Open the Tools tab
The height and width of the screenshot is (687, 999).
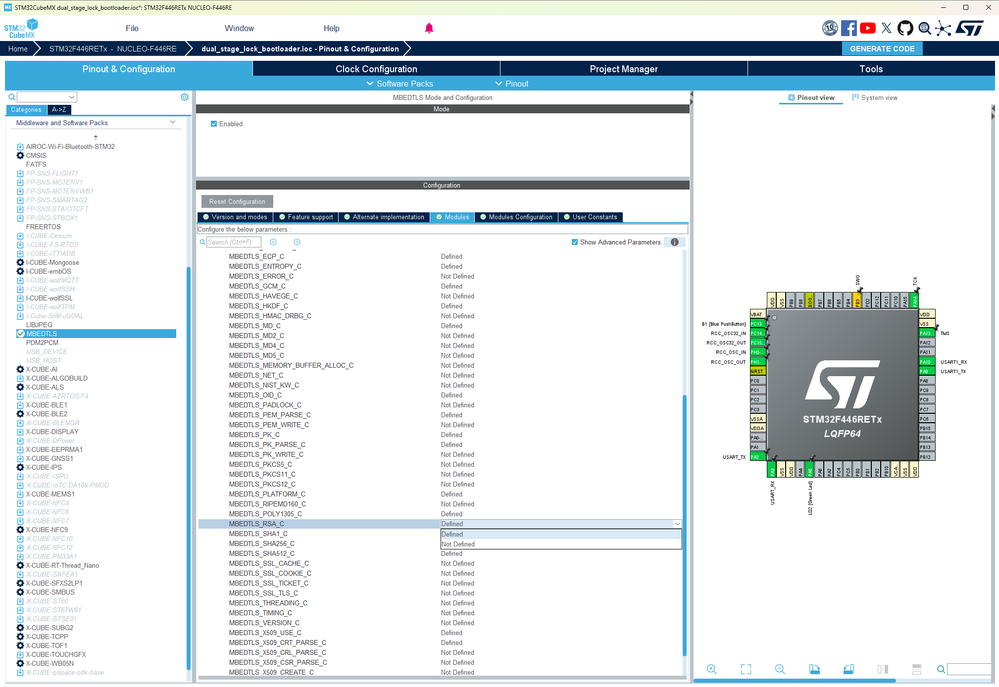pyautogui.click(x=871, y=69)
